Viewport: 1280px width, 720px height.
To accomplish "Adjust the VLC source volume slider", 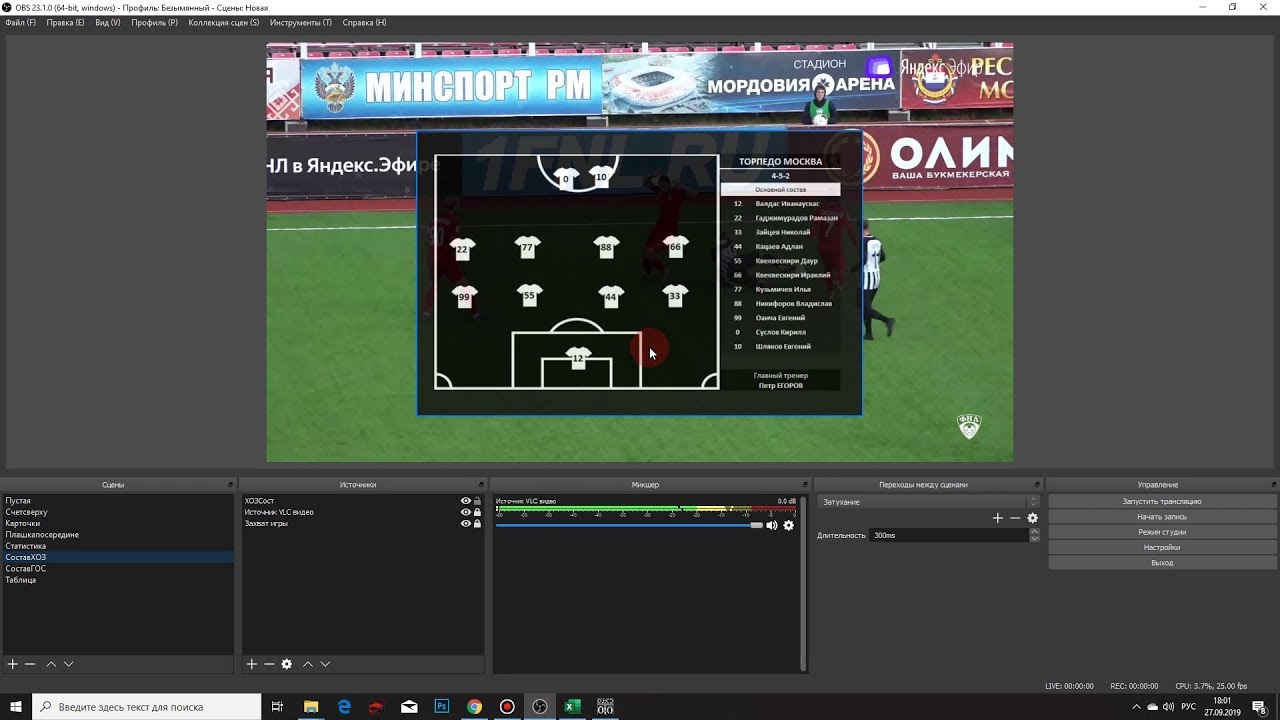I will [629, 525].
